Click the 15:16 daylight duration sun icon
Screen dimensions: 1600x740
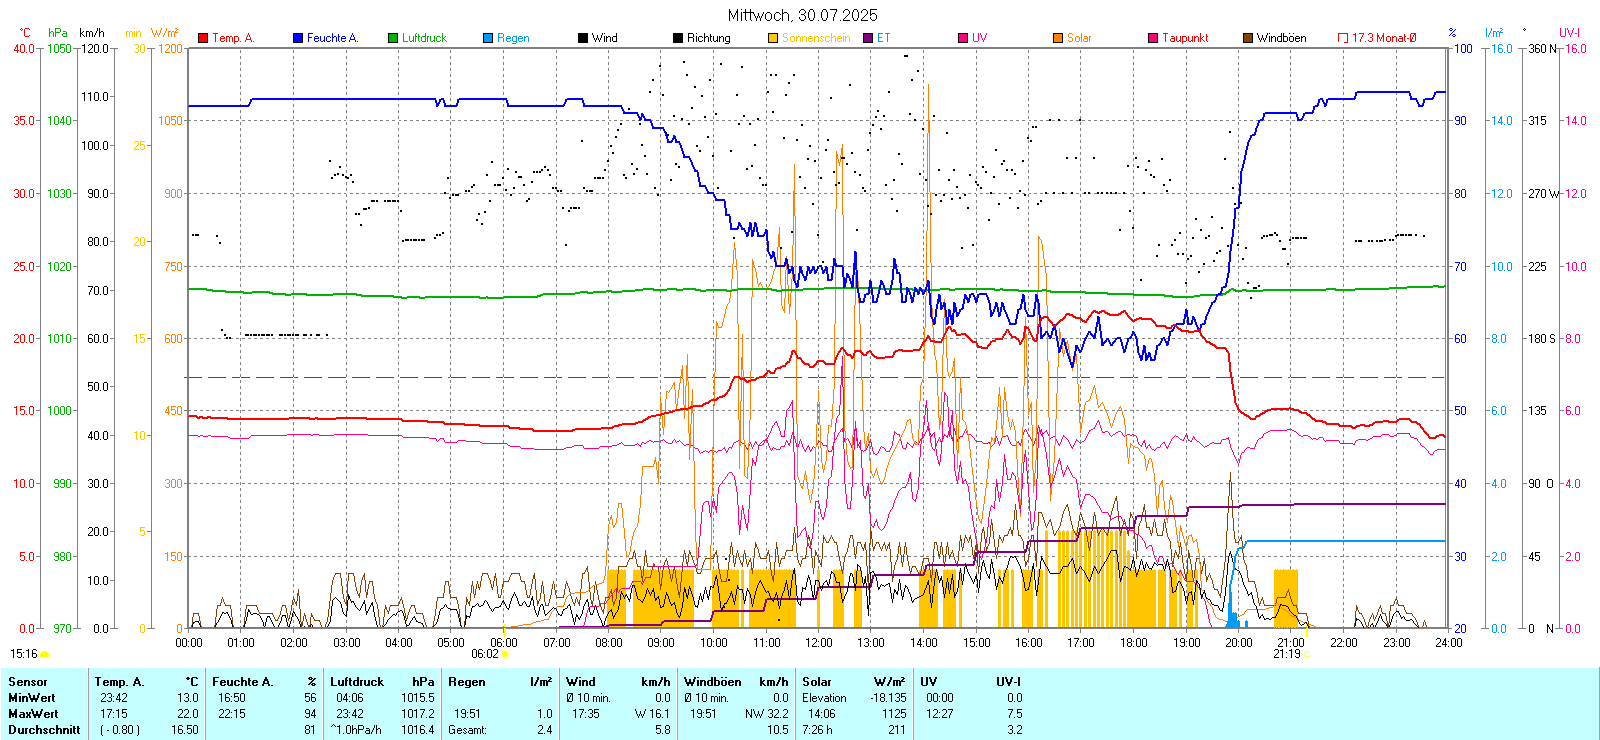point(44,654)
